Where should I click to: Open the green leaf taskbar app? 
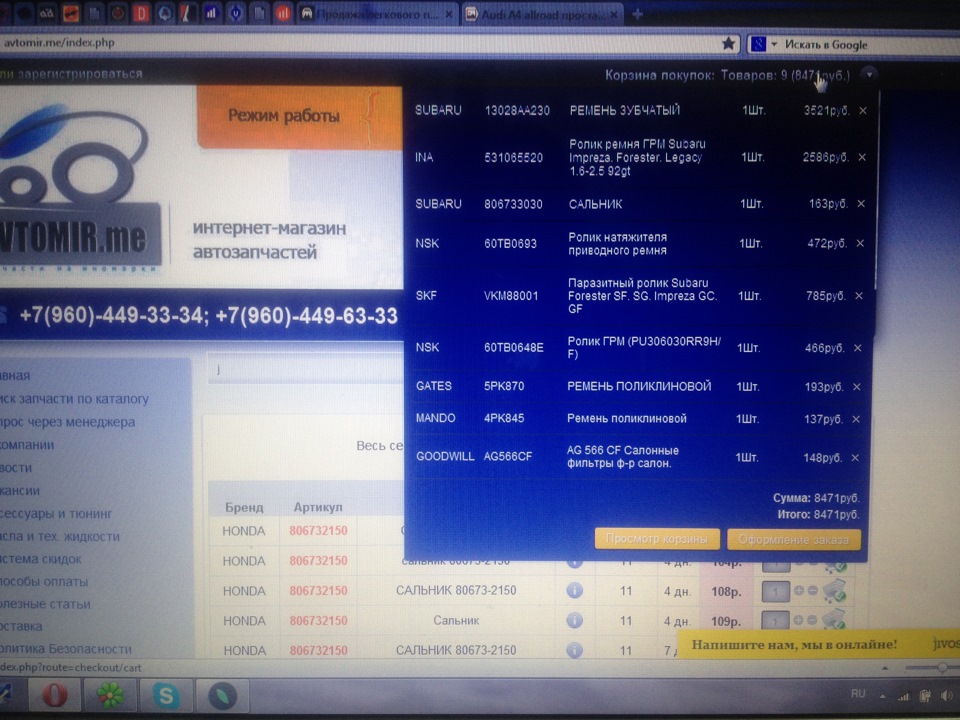click(222, 697)
